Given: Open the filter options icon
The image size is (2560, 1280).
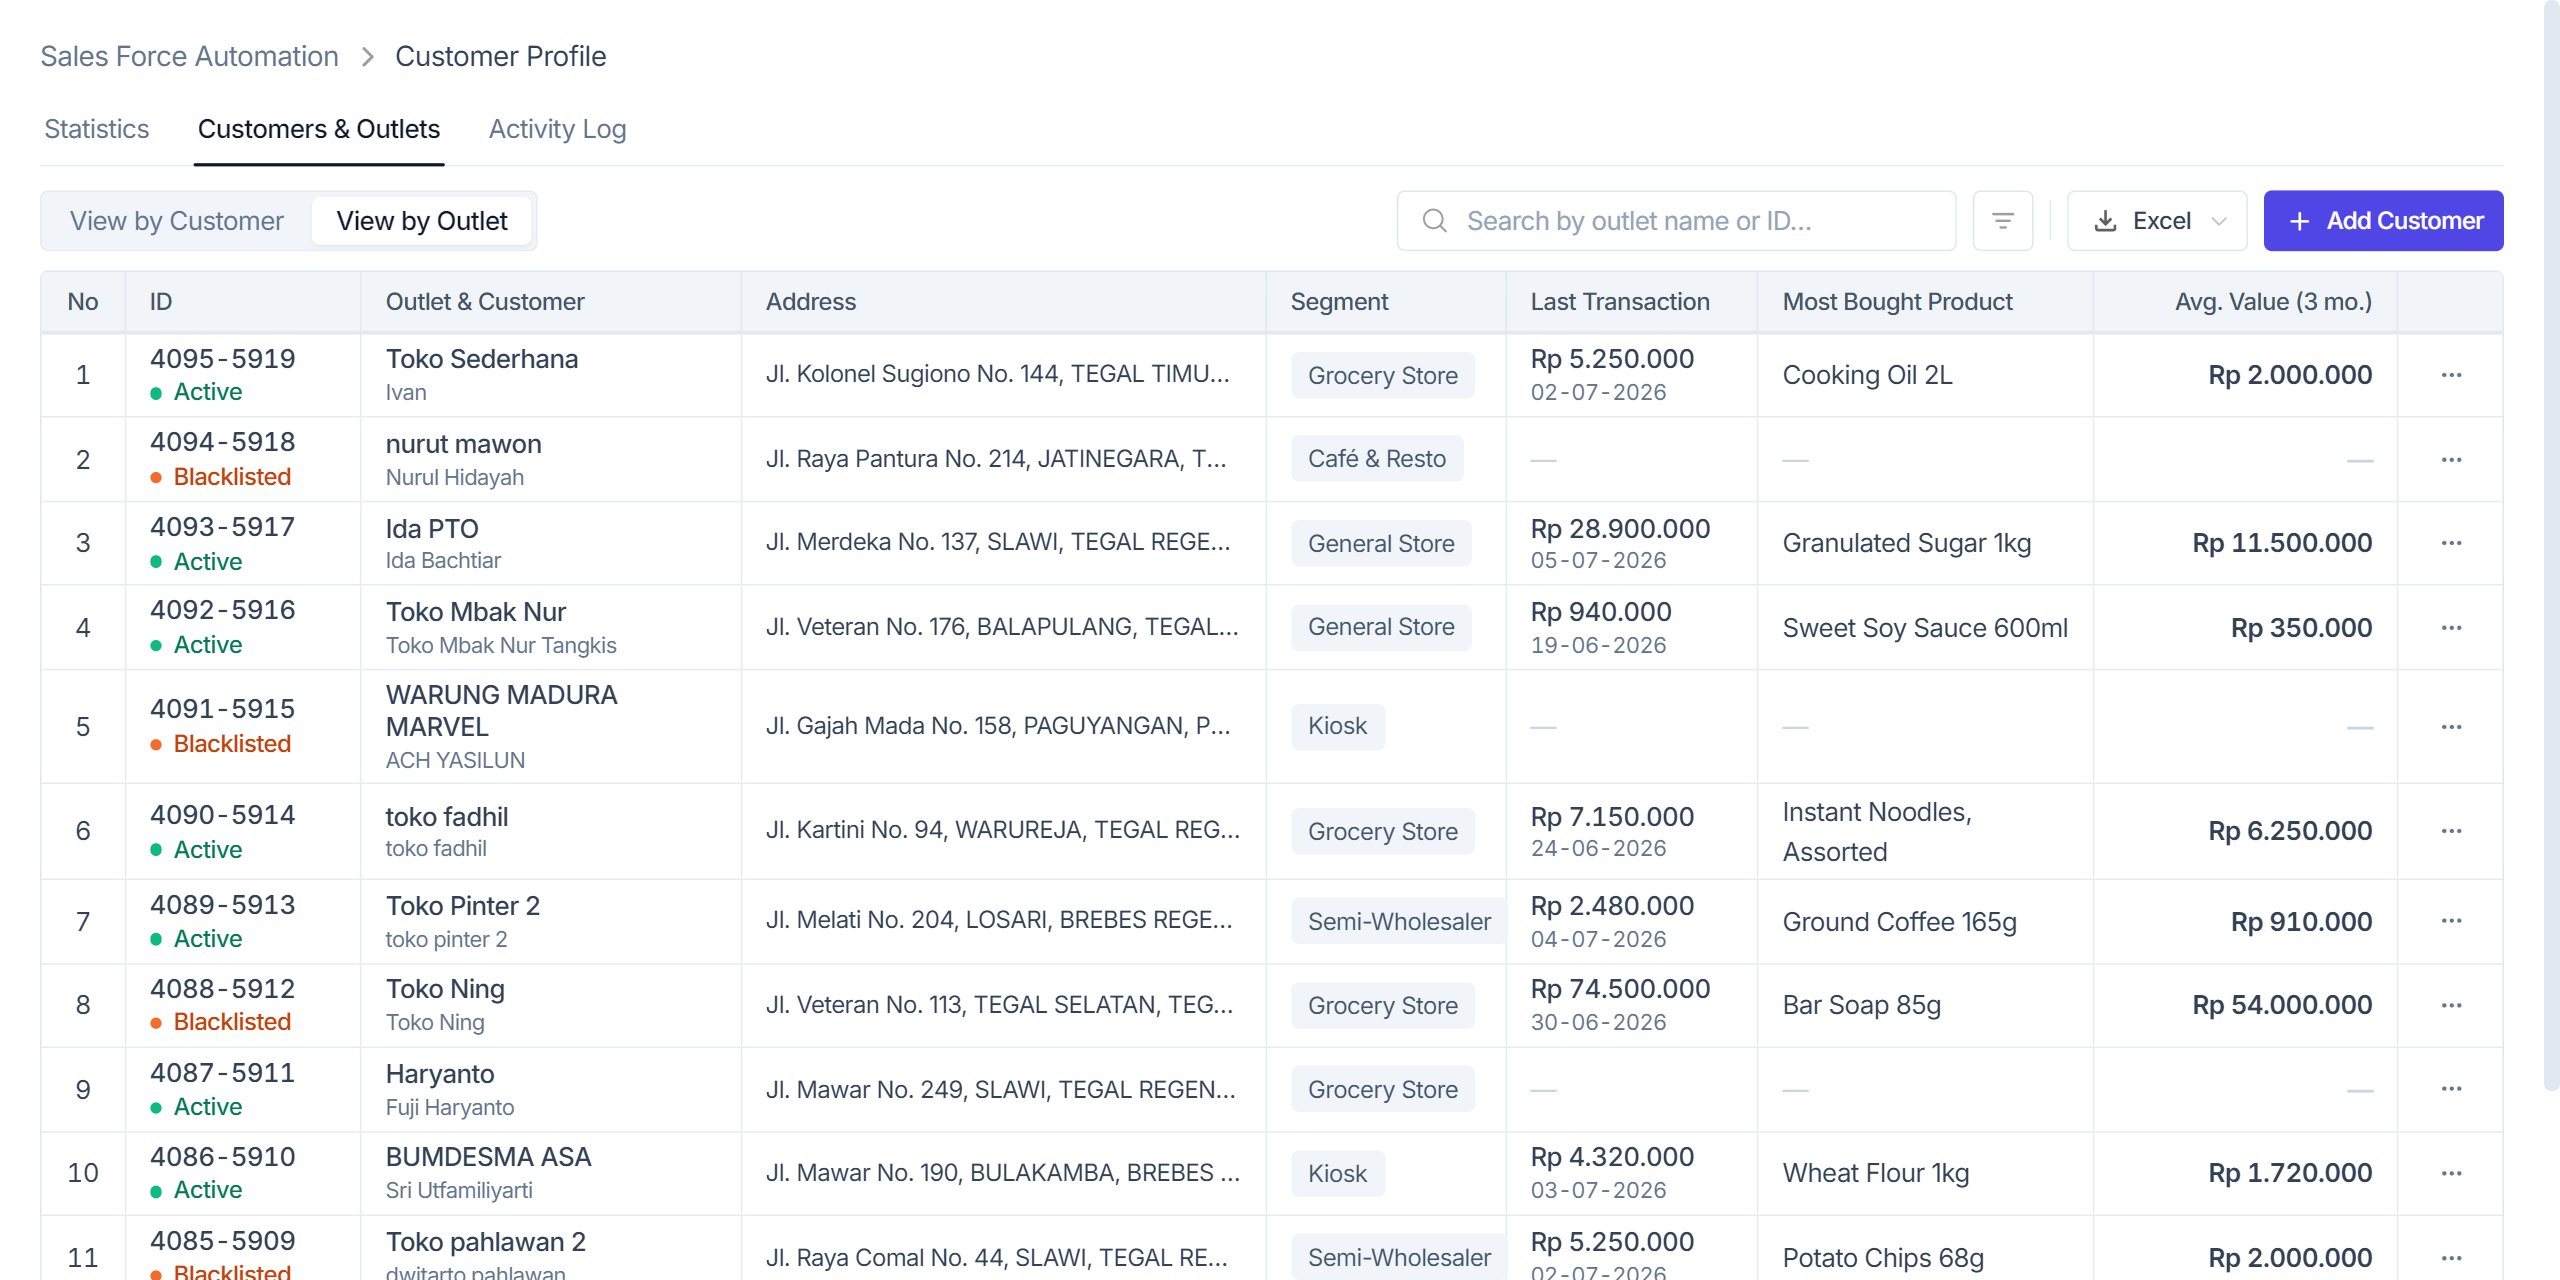Looking at the screenshot, I should [2002, 221].
